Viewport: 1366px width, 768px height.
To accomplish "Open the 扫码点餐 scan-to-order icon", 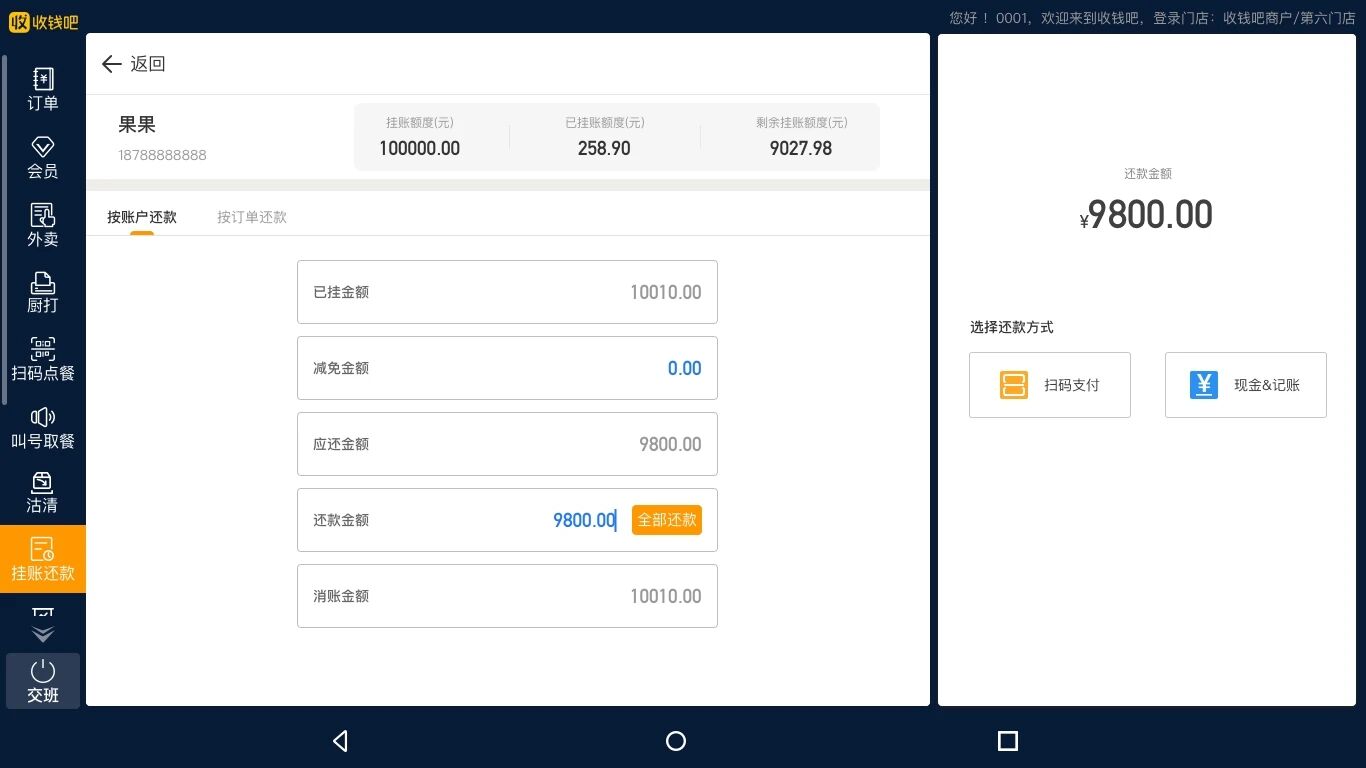I will pyautogui.click(x=42, y=359).
